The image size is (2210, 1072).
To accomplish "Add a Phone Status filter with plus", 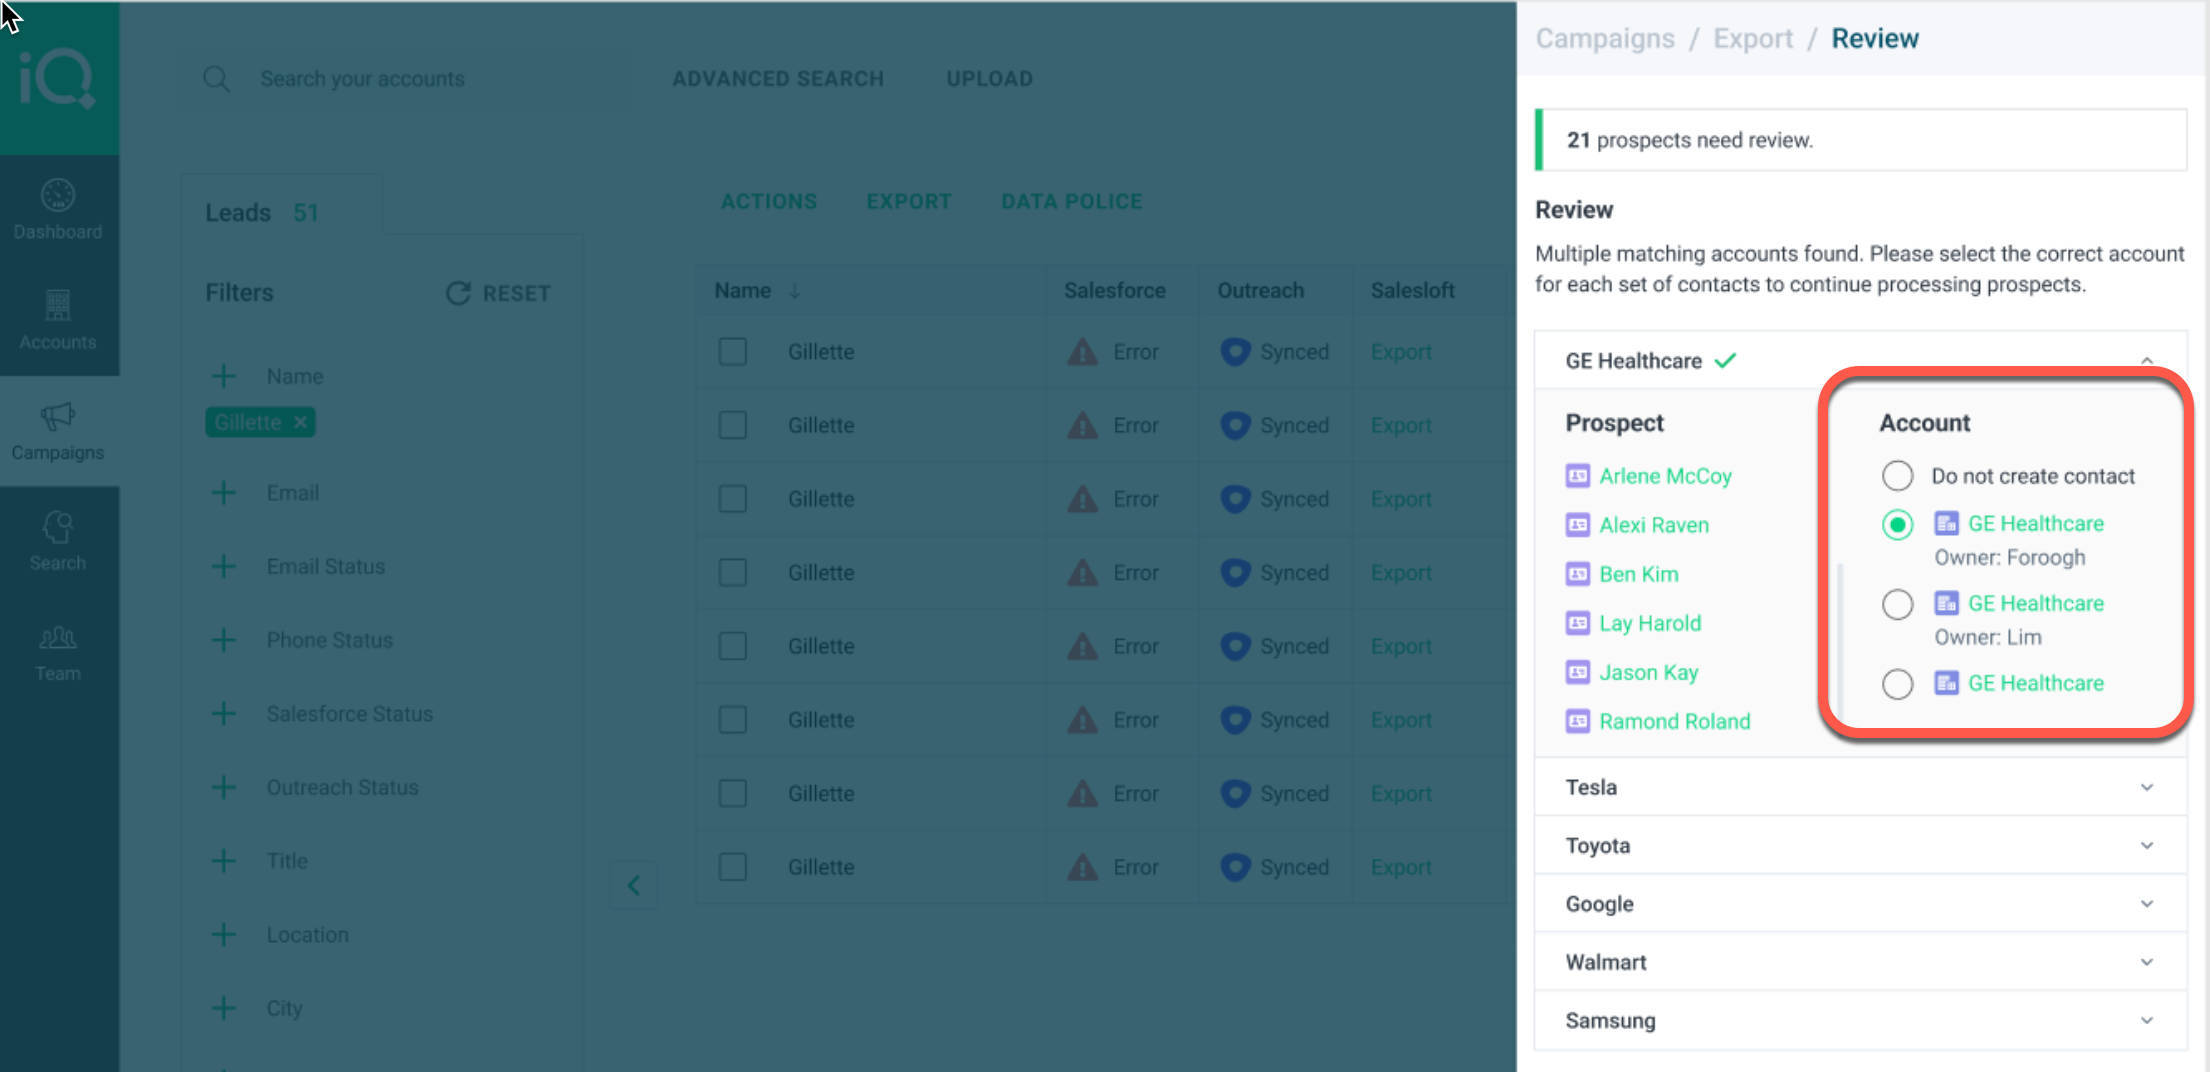I will click(x=224, y=640).
